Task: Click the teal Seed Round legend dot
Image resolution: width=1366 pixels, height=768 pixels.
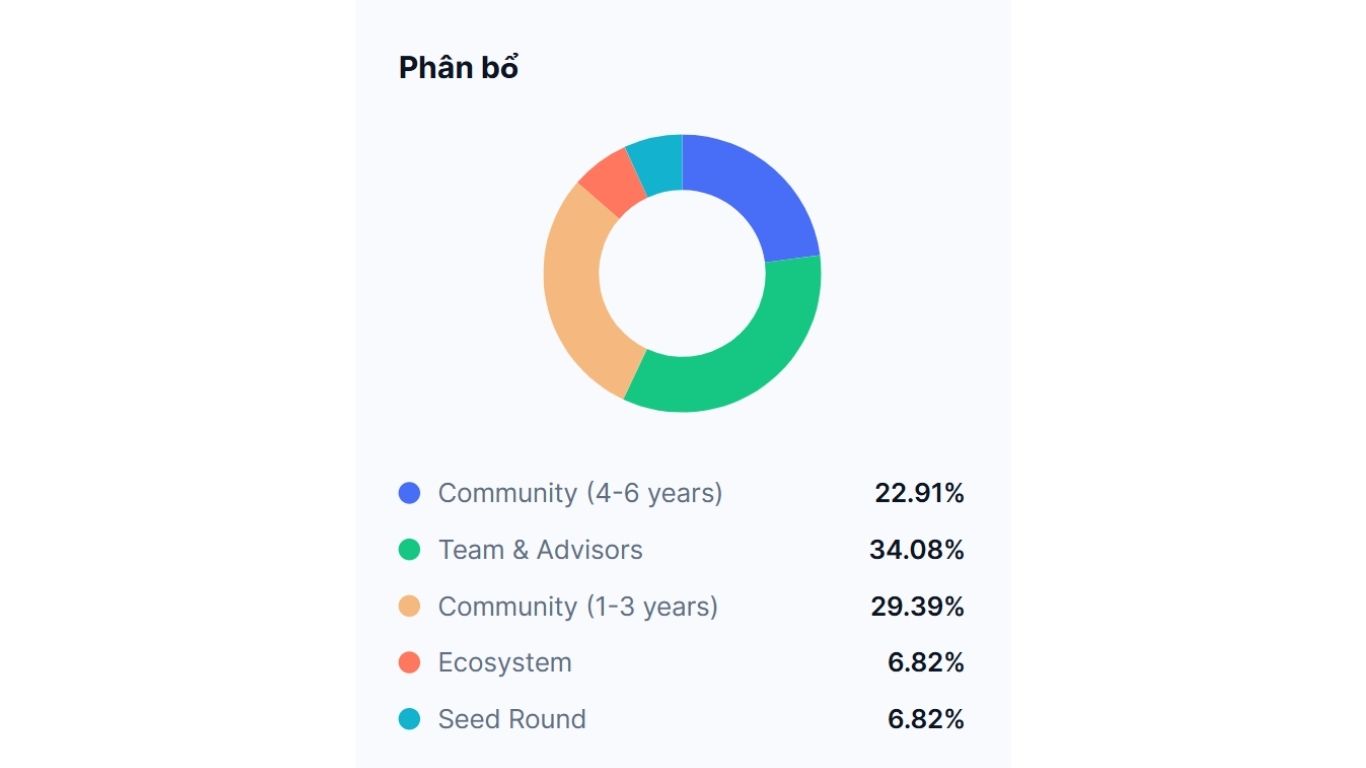Action: [409, 719]
